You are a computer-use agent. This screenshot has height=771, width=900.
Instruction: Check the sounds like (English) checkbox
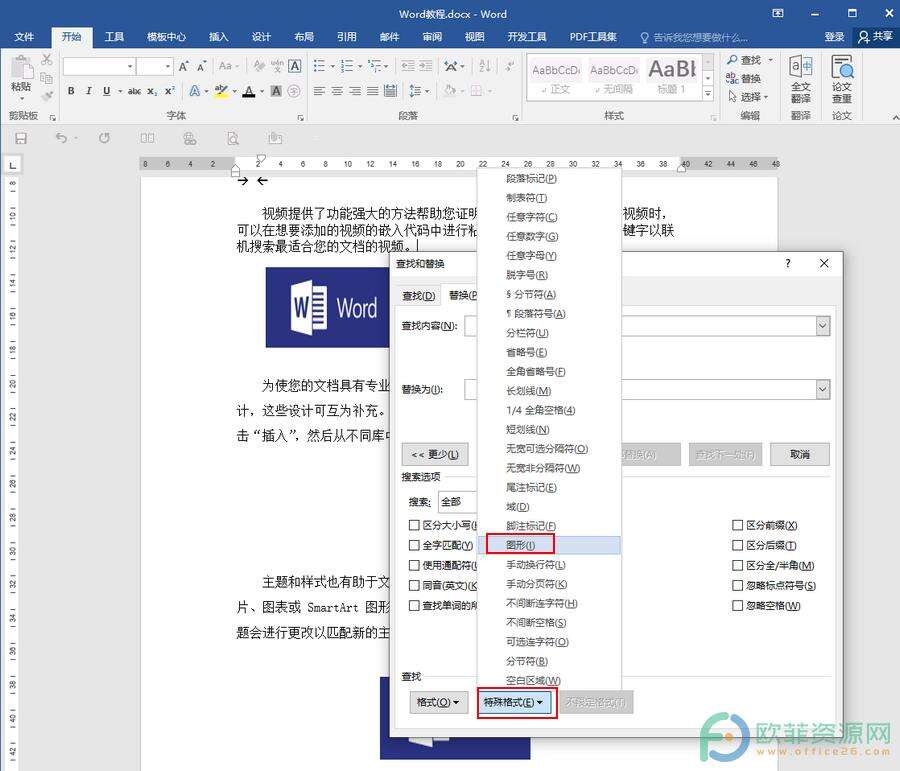(414, 585)
